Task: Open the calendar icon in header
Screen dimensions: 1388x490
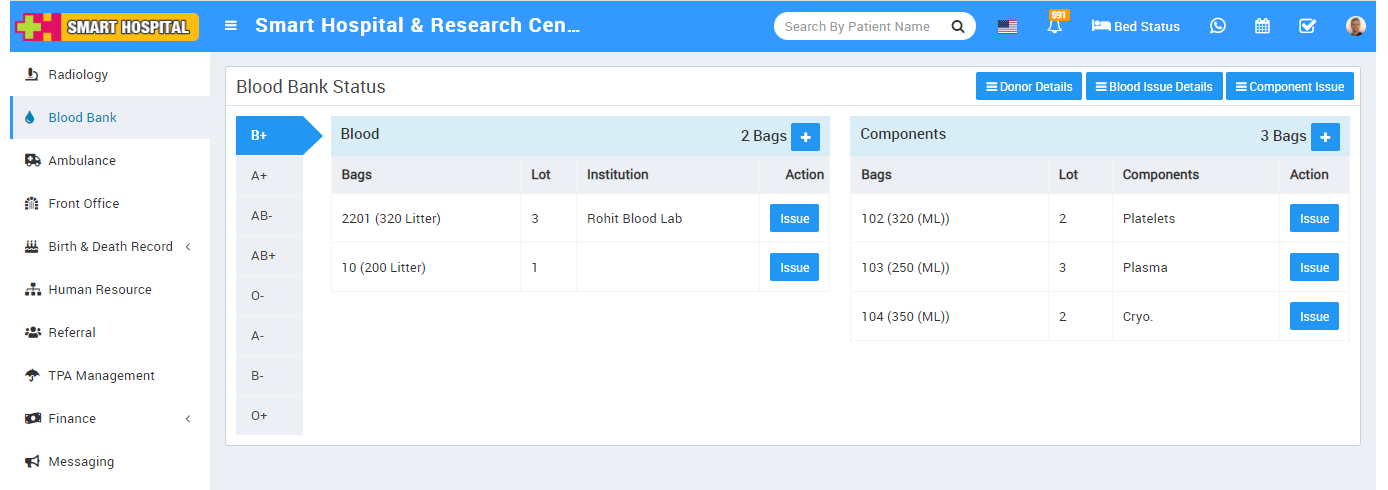Action: (x=1262, y=27)
